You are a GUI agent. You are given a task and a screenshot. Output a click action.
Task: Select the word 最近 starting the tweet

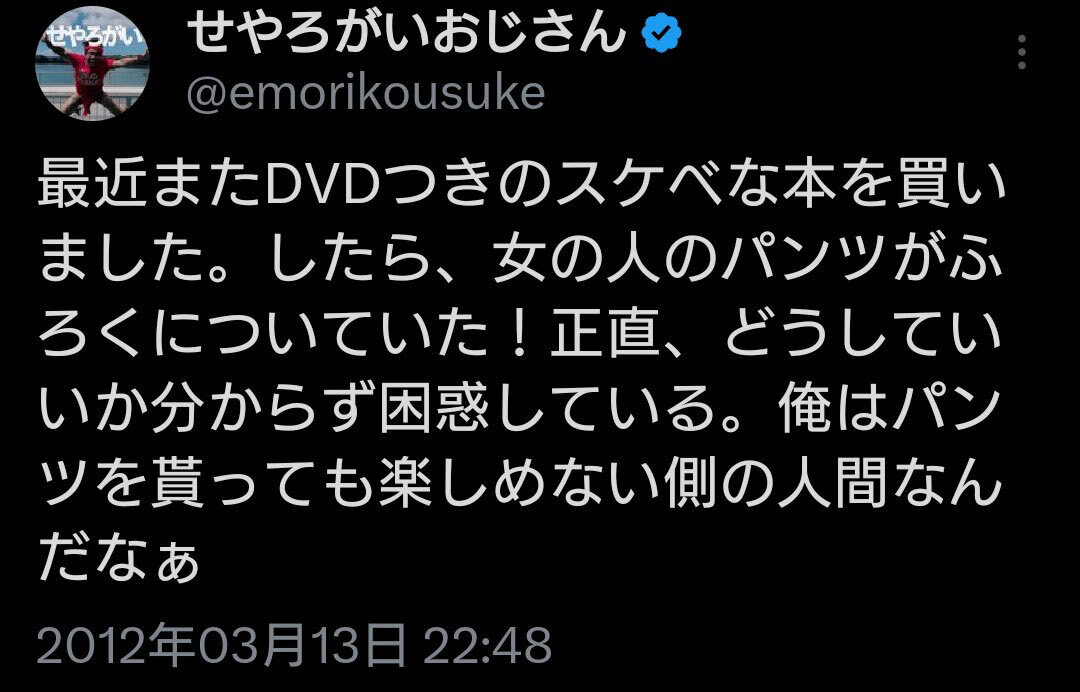pos(92,185)
